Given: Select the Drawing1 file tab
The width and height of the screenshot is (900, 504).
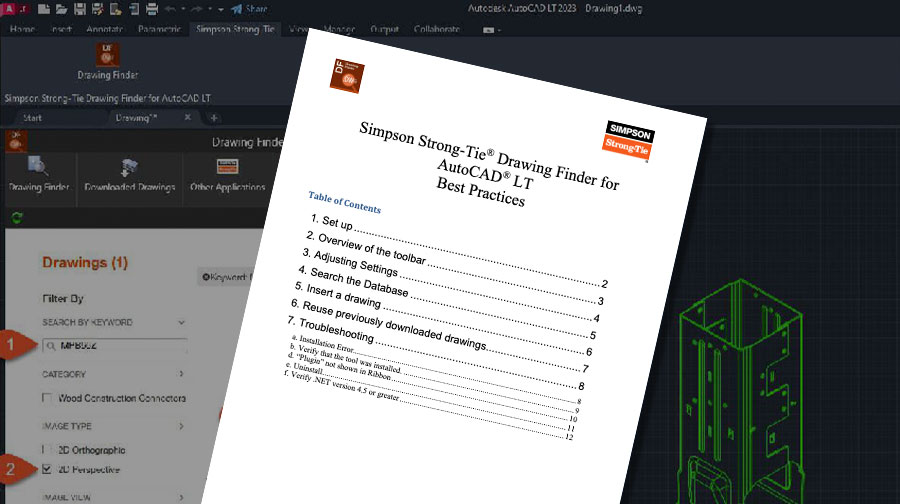Looking at the screenshot, I should pos(137,118).
